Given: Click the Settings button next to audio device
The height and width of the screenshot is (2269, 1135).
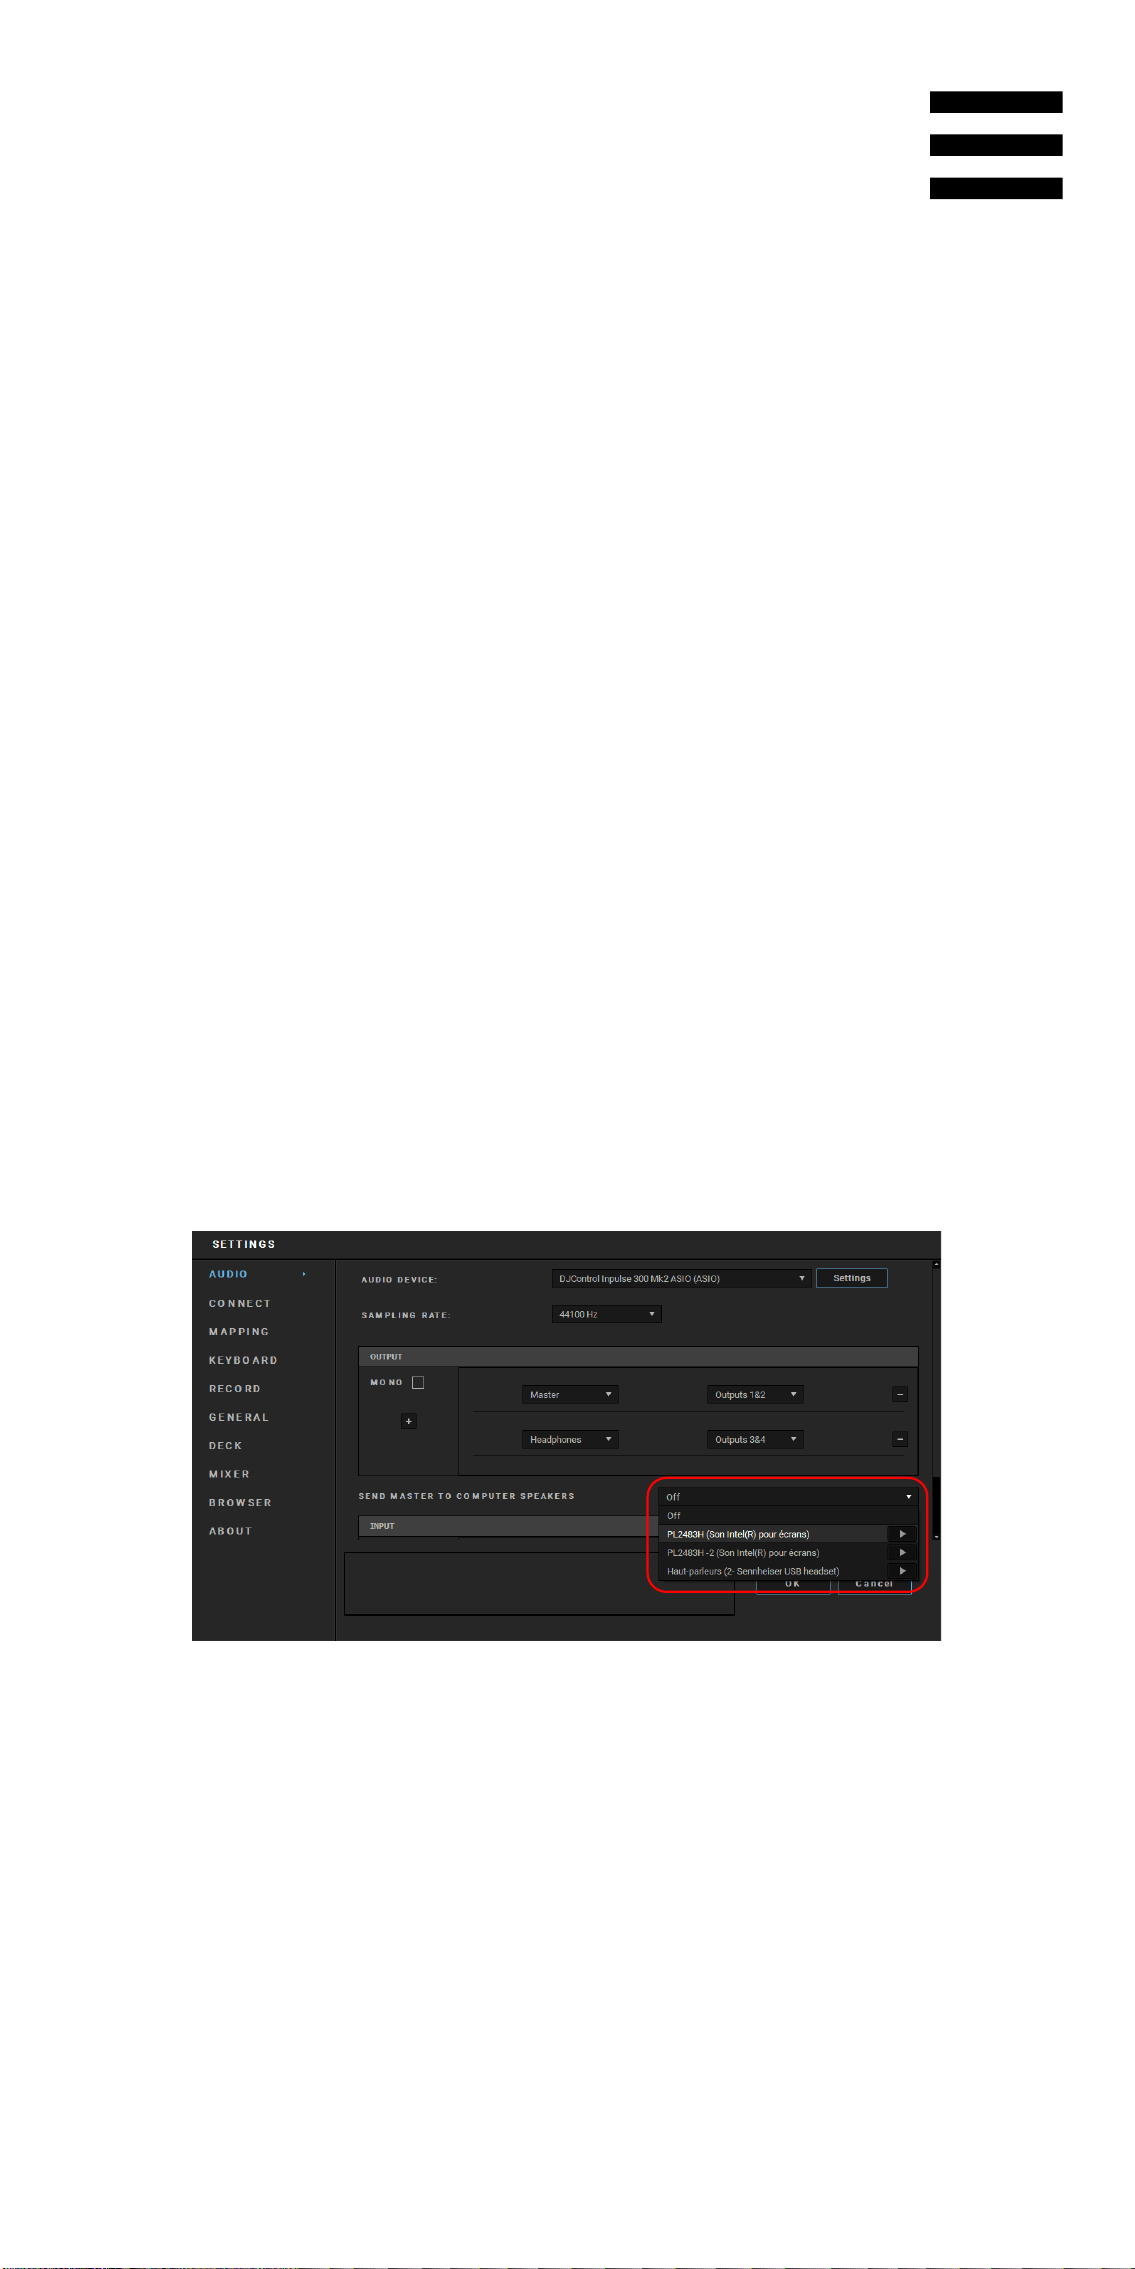Looking at the screenshot, I should (852, 1278).
